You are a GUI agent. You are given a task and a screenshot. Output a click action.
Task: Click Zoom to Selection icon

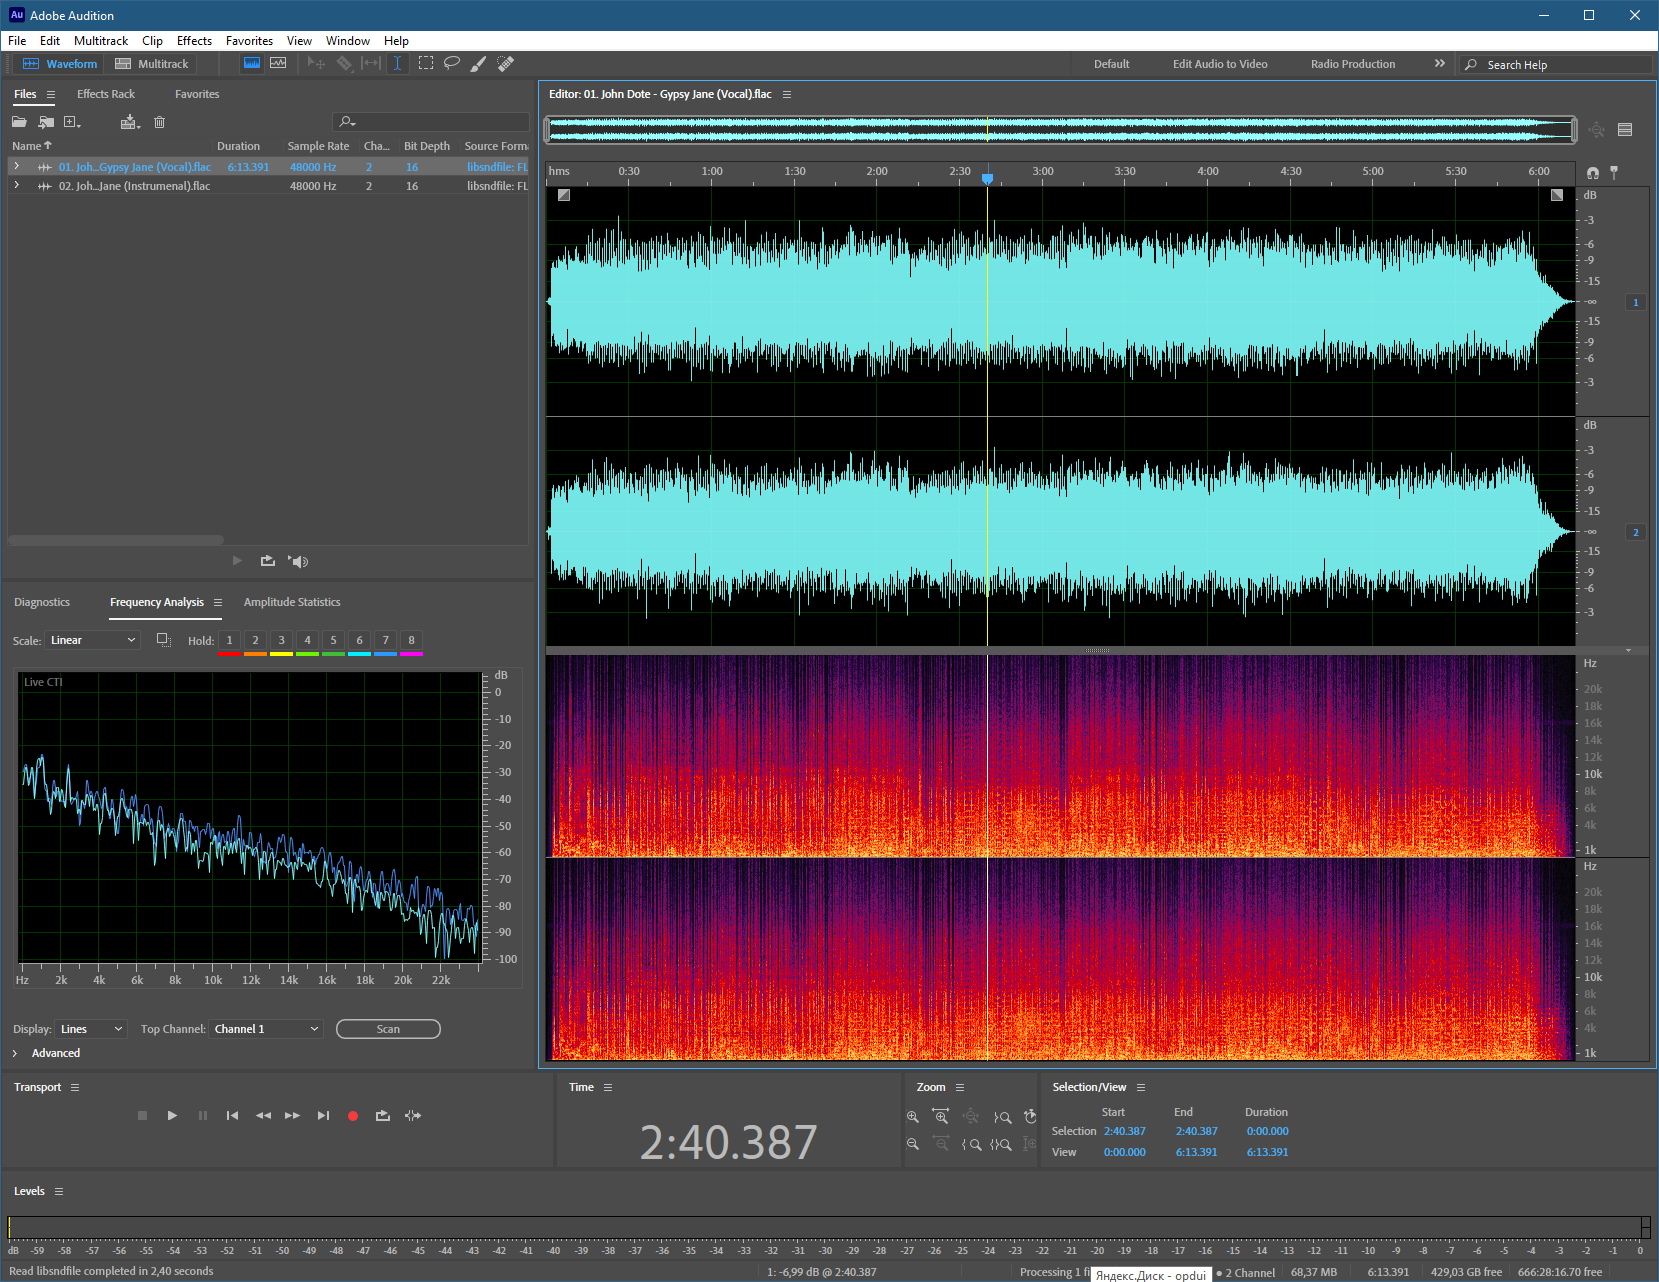(x=1001, y=1144)
